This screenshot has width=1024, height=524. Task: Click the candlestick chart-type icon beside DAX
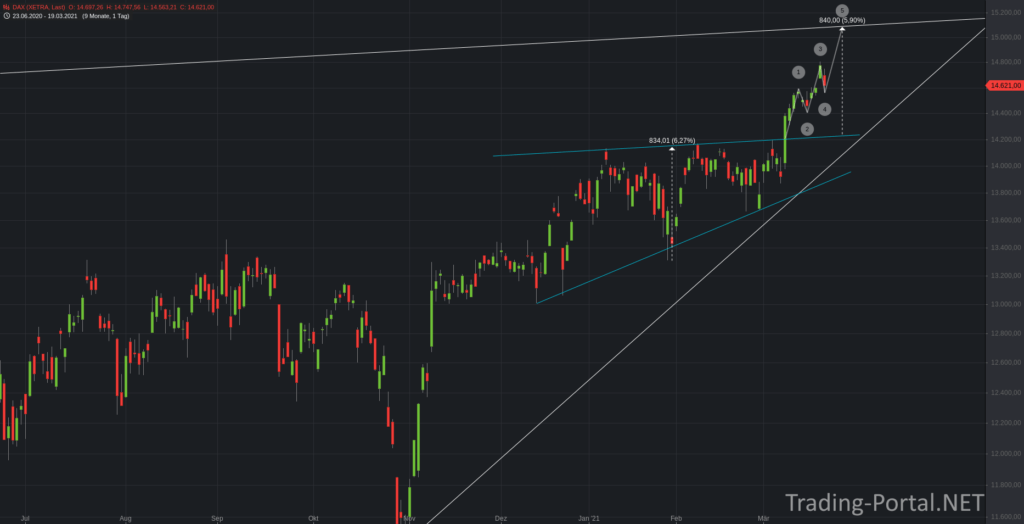6,7
